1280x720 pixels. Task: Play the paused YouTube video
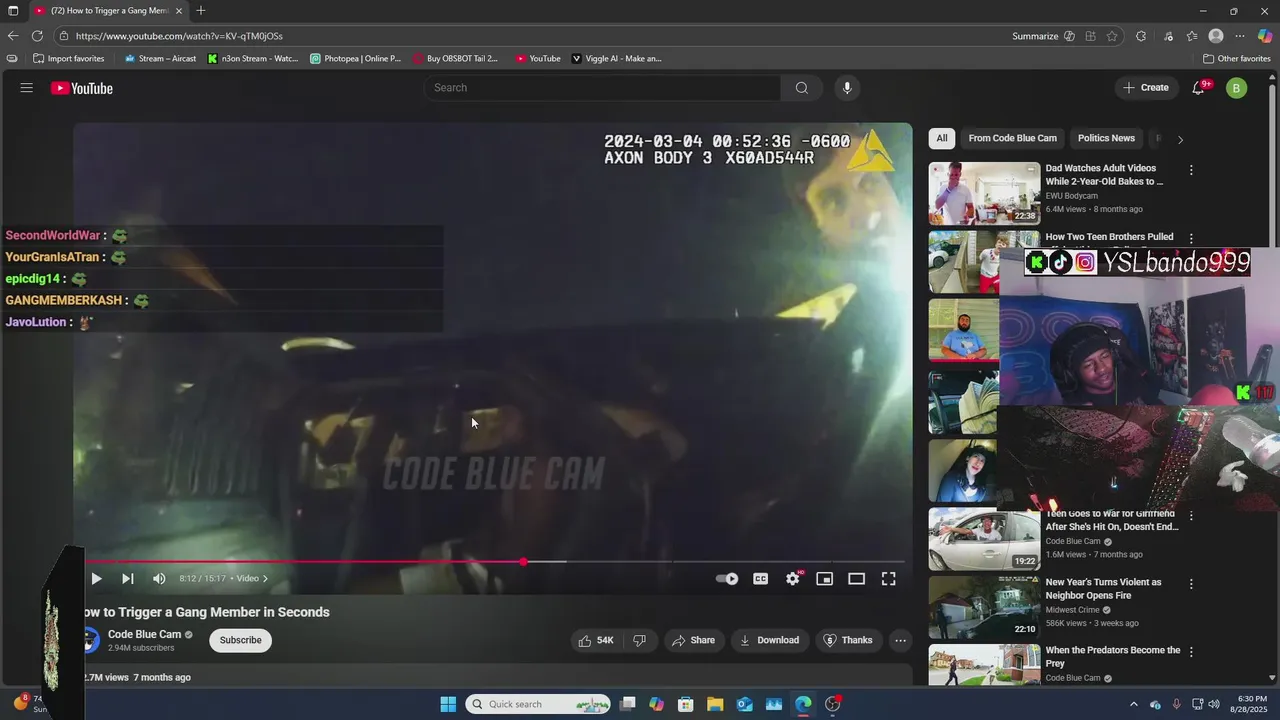pyautogui.click(x=96, y=578)
